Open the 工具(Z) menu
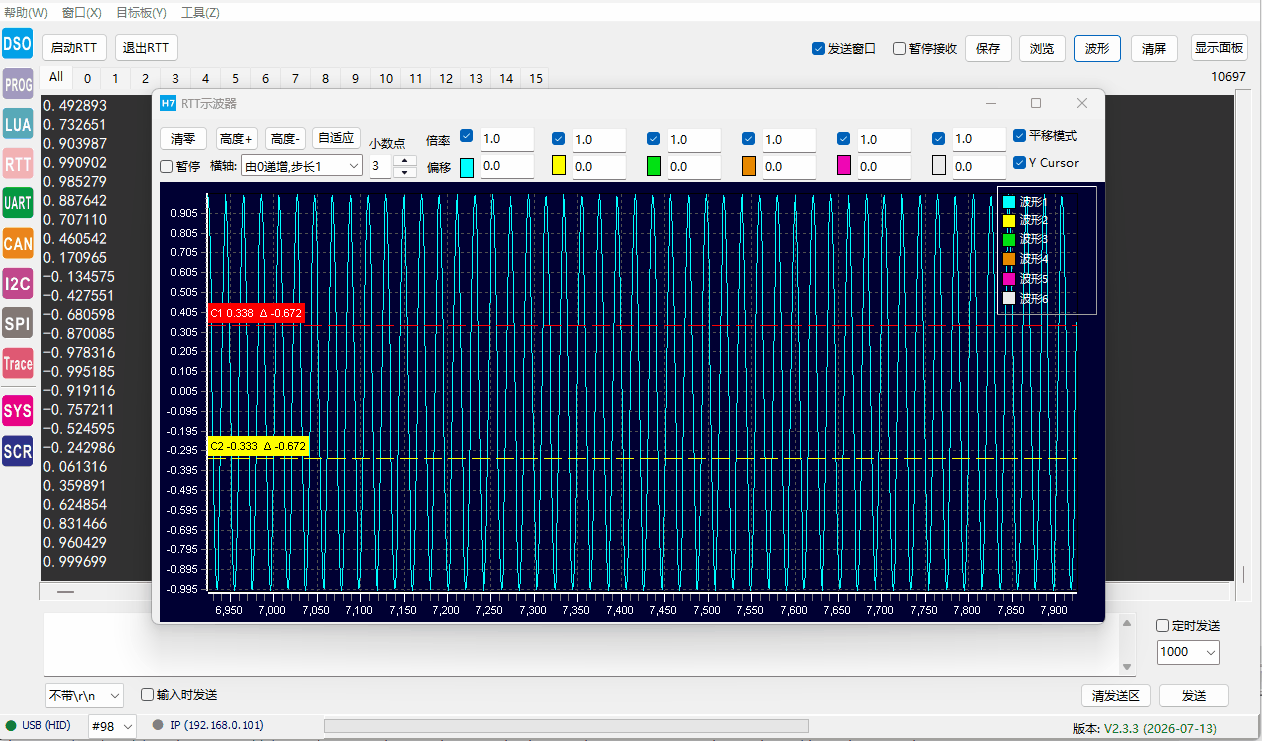Viewport: 1262px width, 741px height. pyautogui.click(x=200, y=13)
